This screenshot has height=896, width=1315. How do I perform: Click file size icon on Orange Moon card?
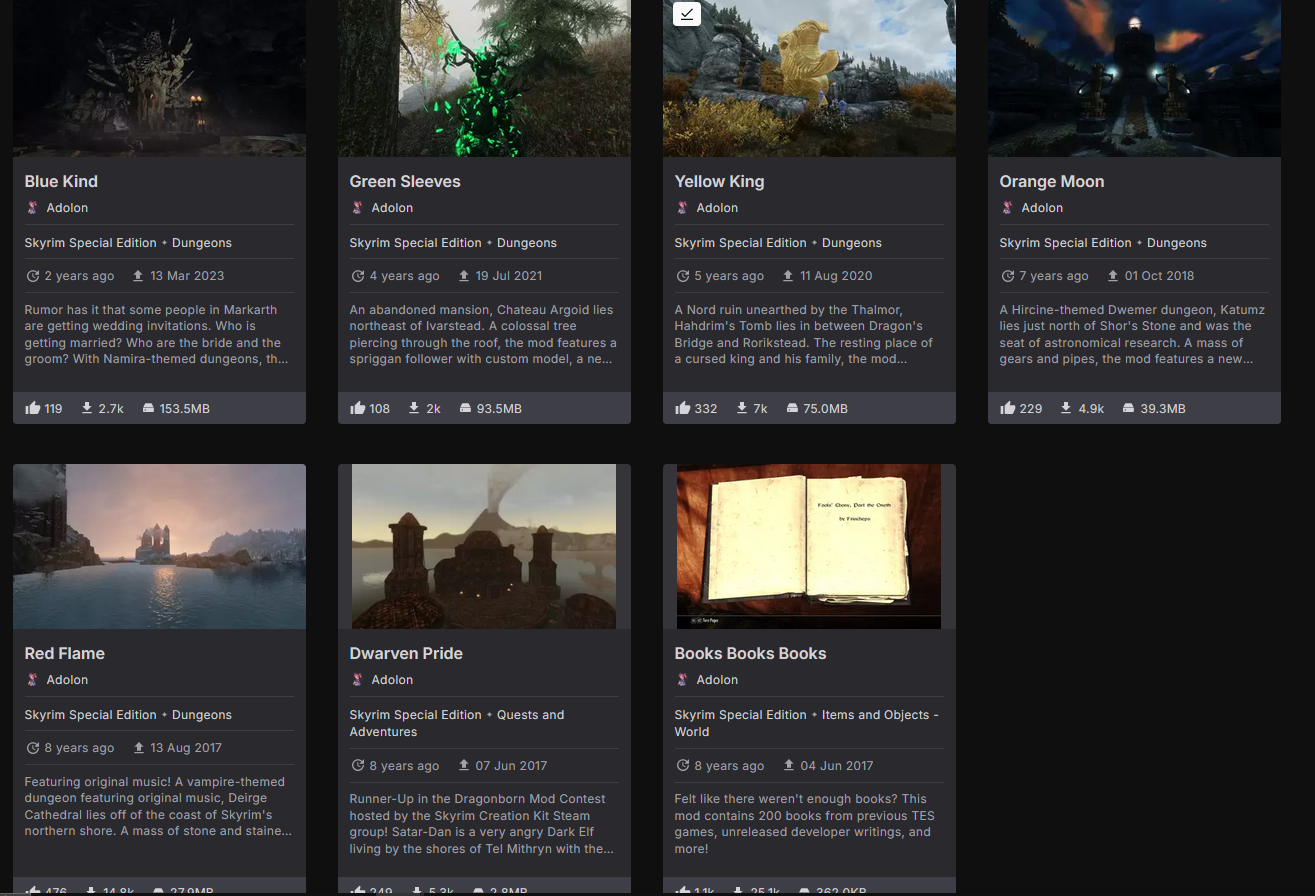point(1128,408)
